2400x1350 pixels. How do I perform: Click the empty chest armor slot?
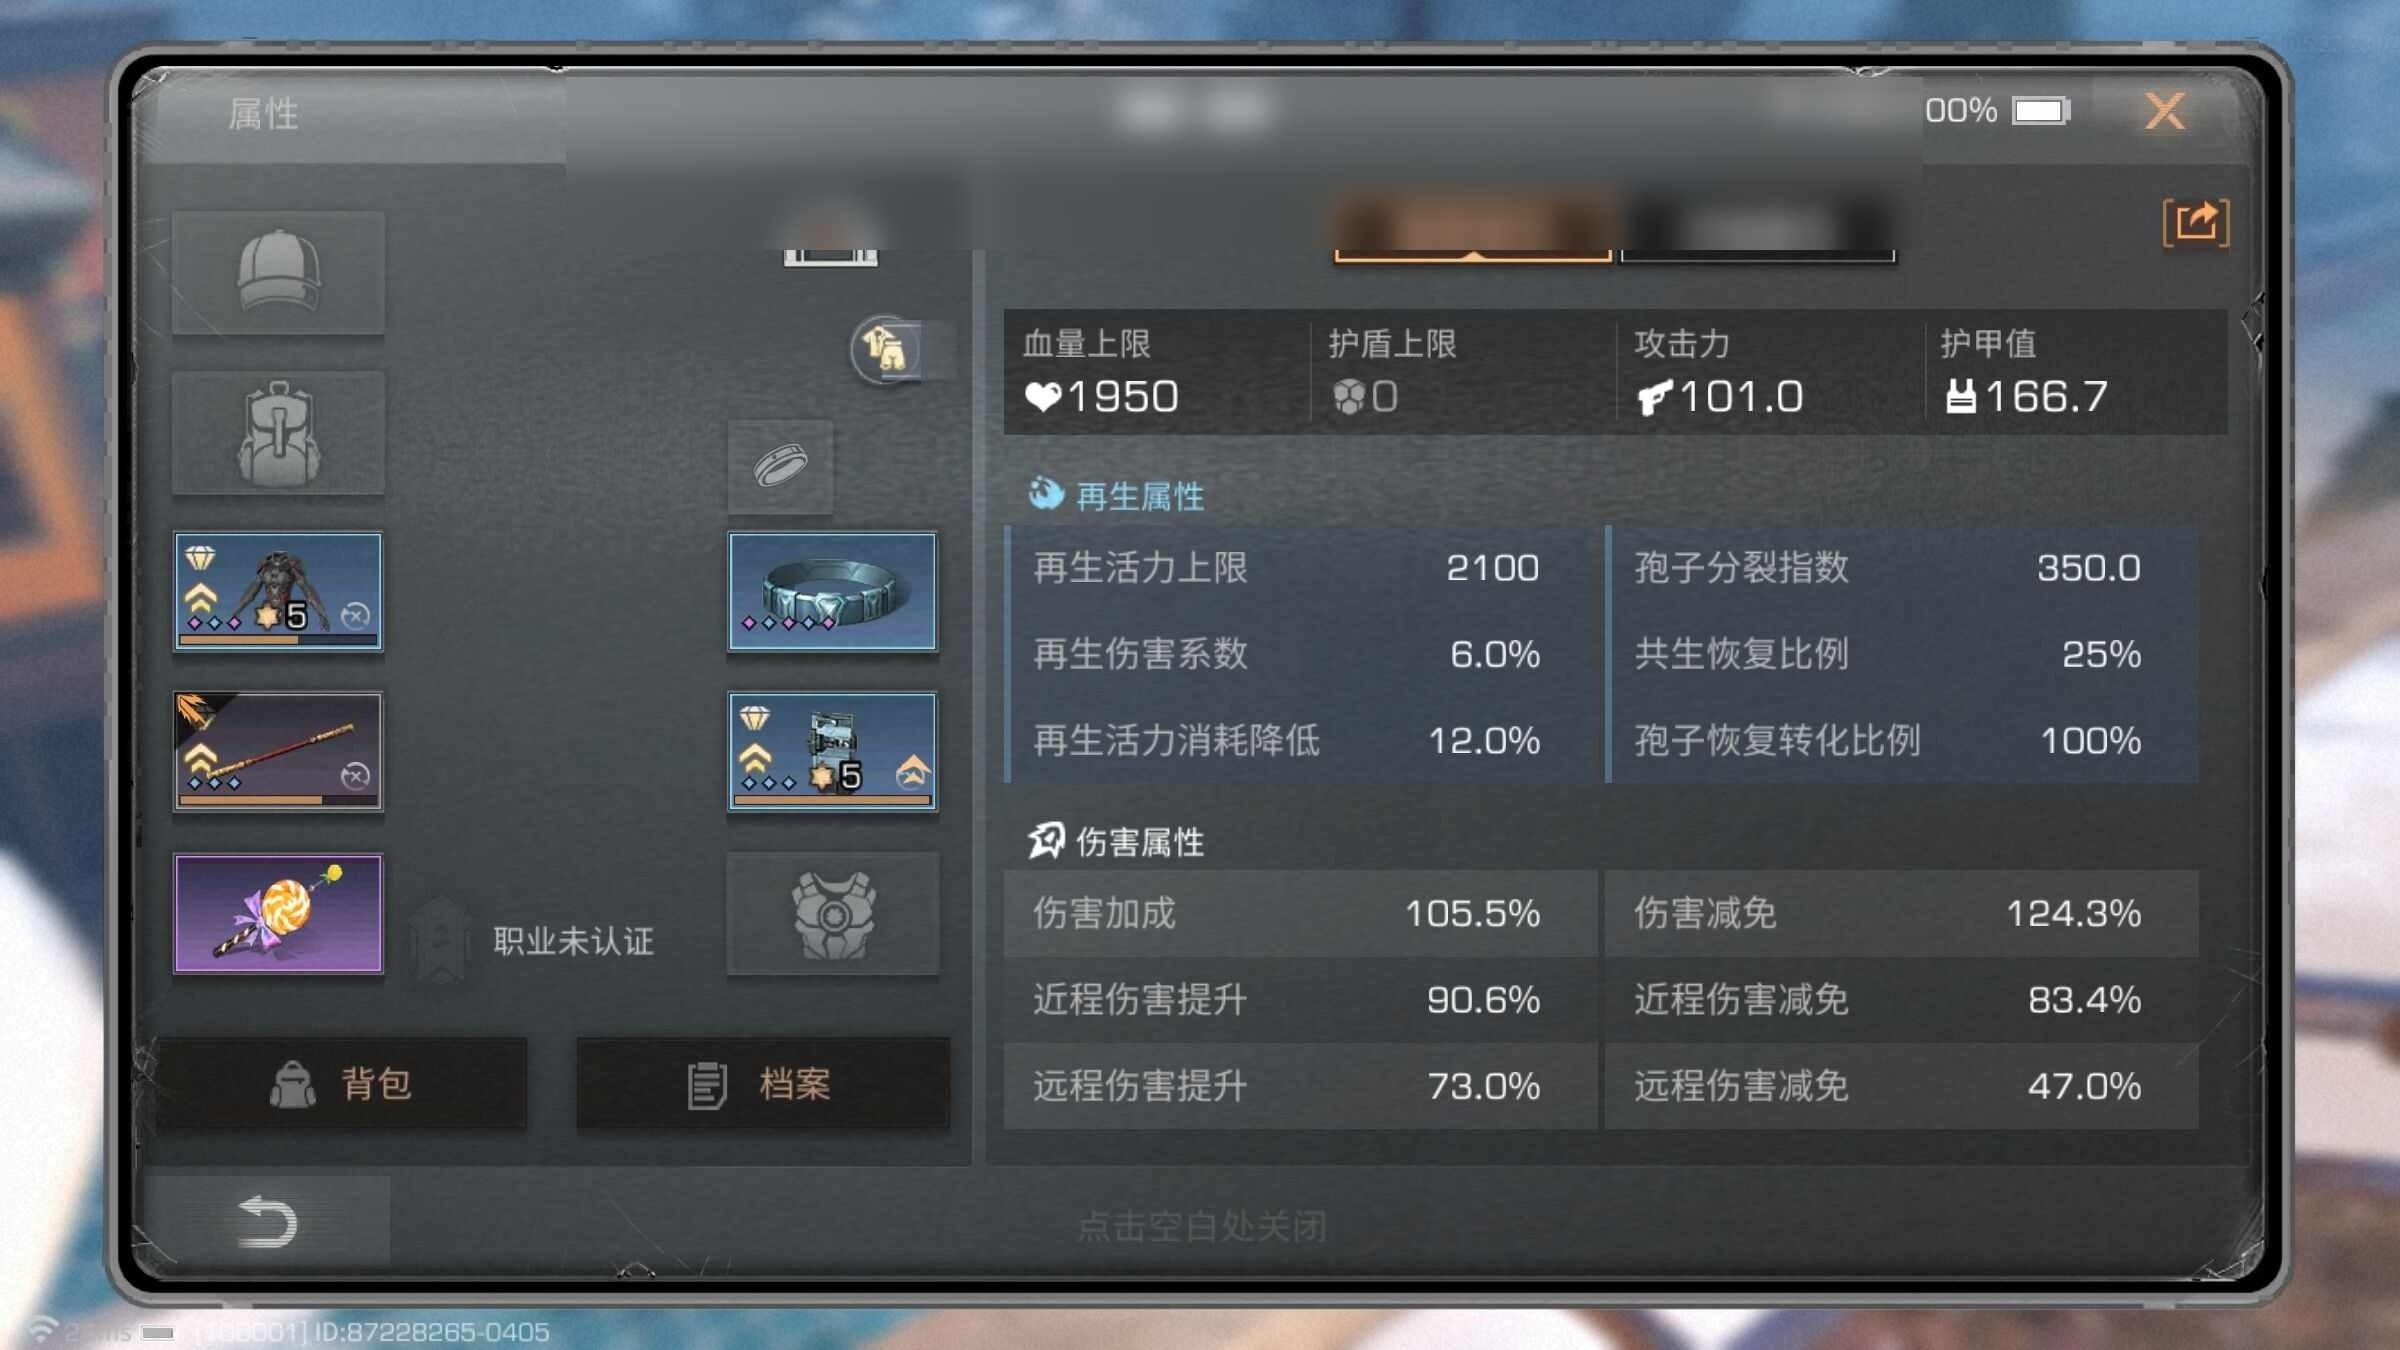click(832, 913)
